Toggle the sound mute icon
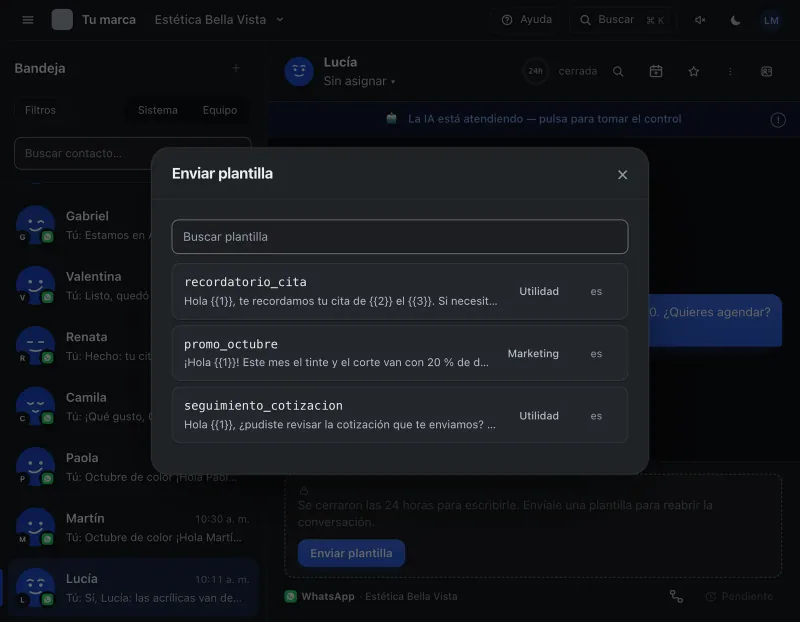This screenshot has width=800, height=622. pyautogui.click(x=700, y=20)
